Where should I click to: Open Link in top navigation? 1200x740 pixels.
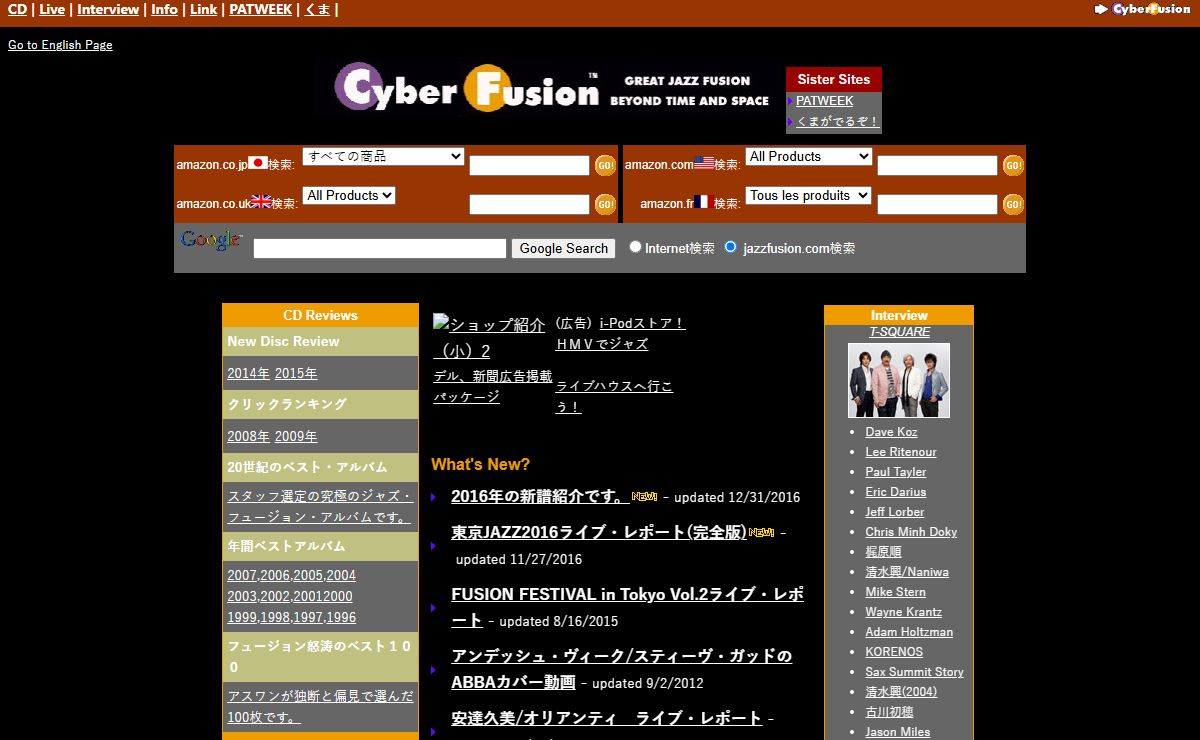point(203,9)
